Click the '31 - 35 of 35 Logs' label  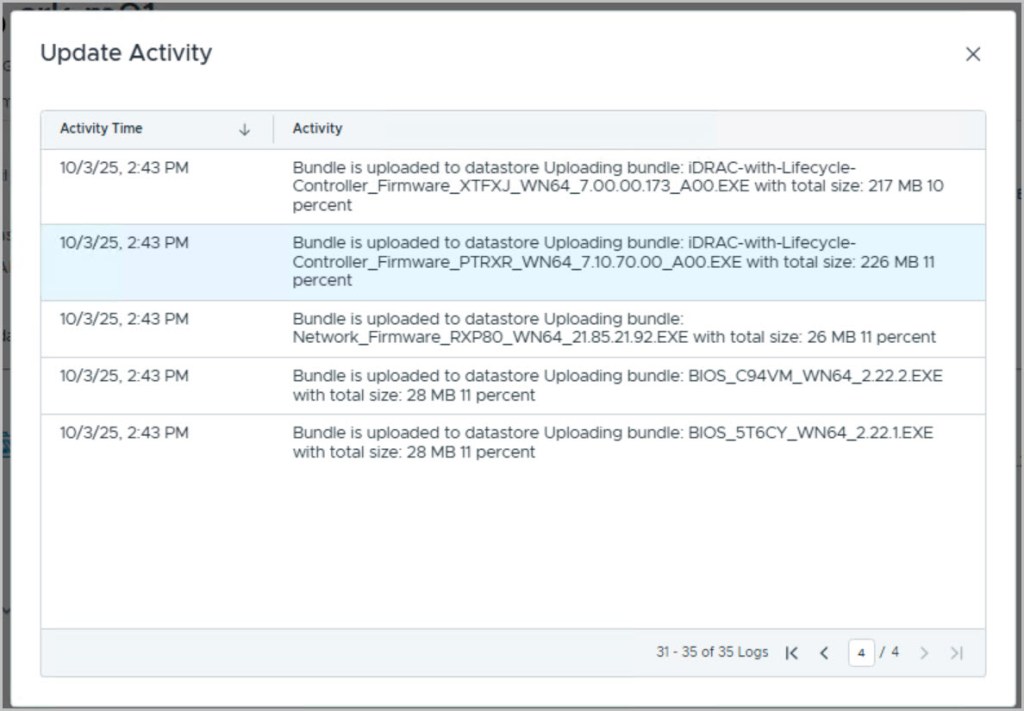click(712, 652)
